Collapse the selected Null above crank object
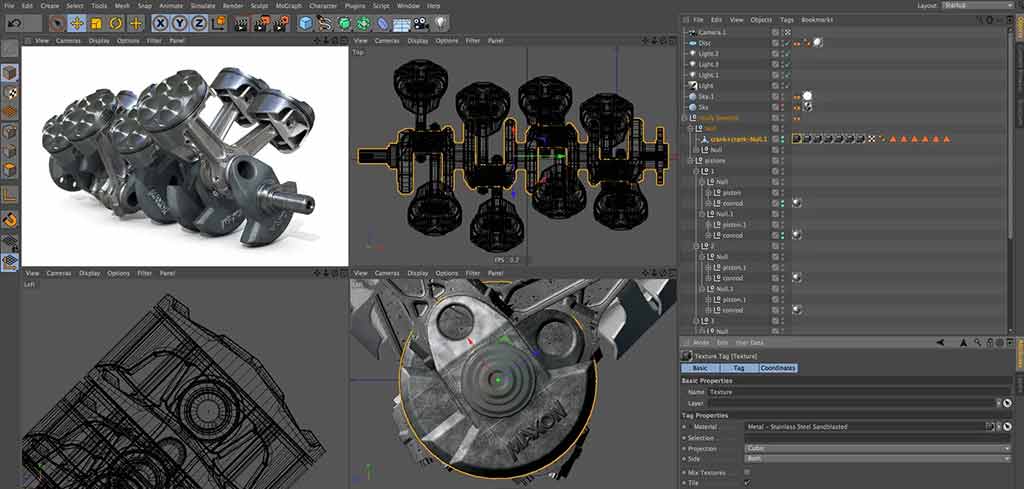This screenshot has width=1024, height=489. click(692, 129)
